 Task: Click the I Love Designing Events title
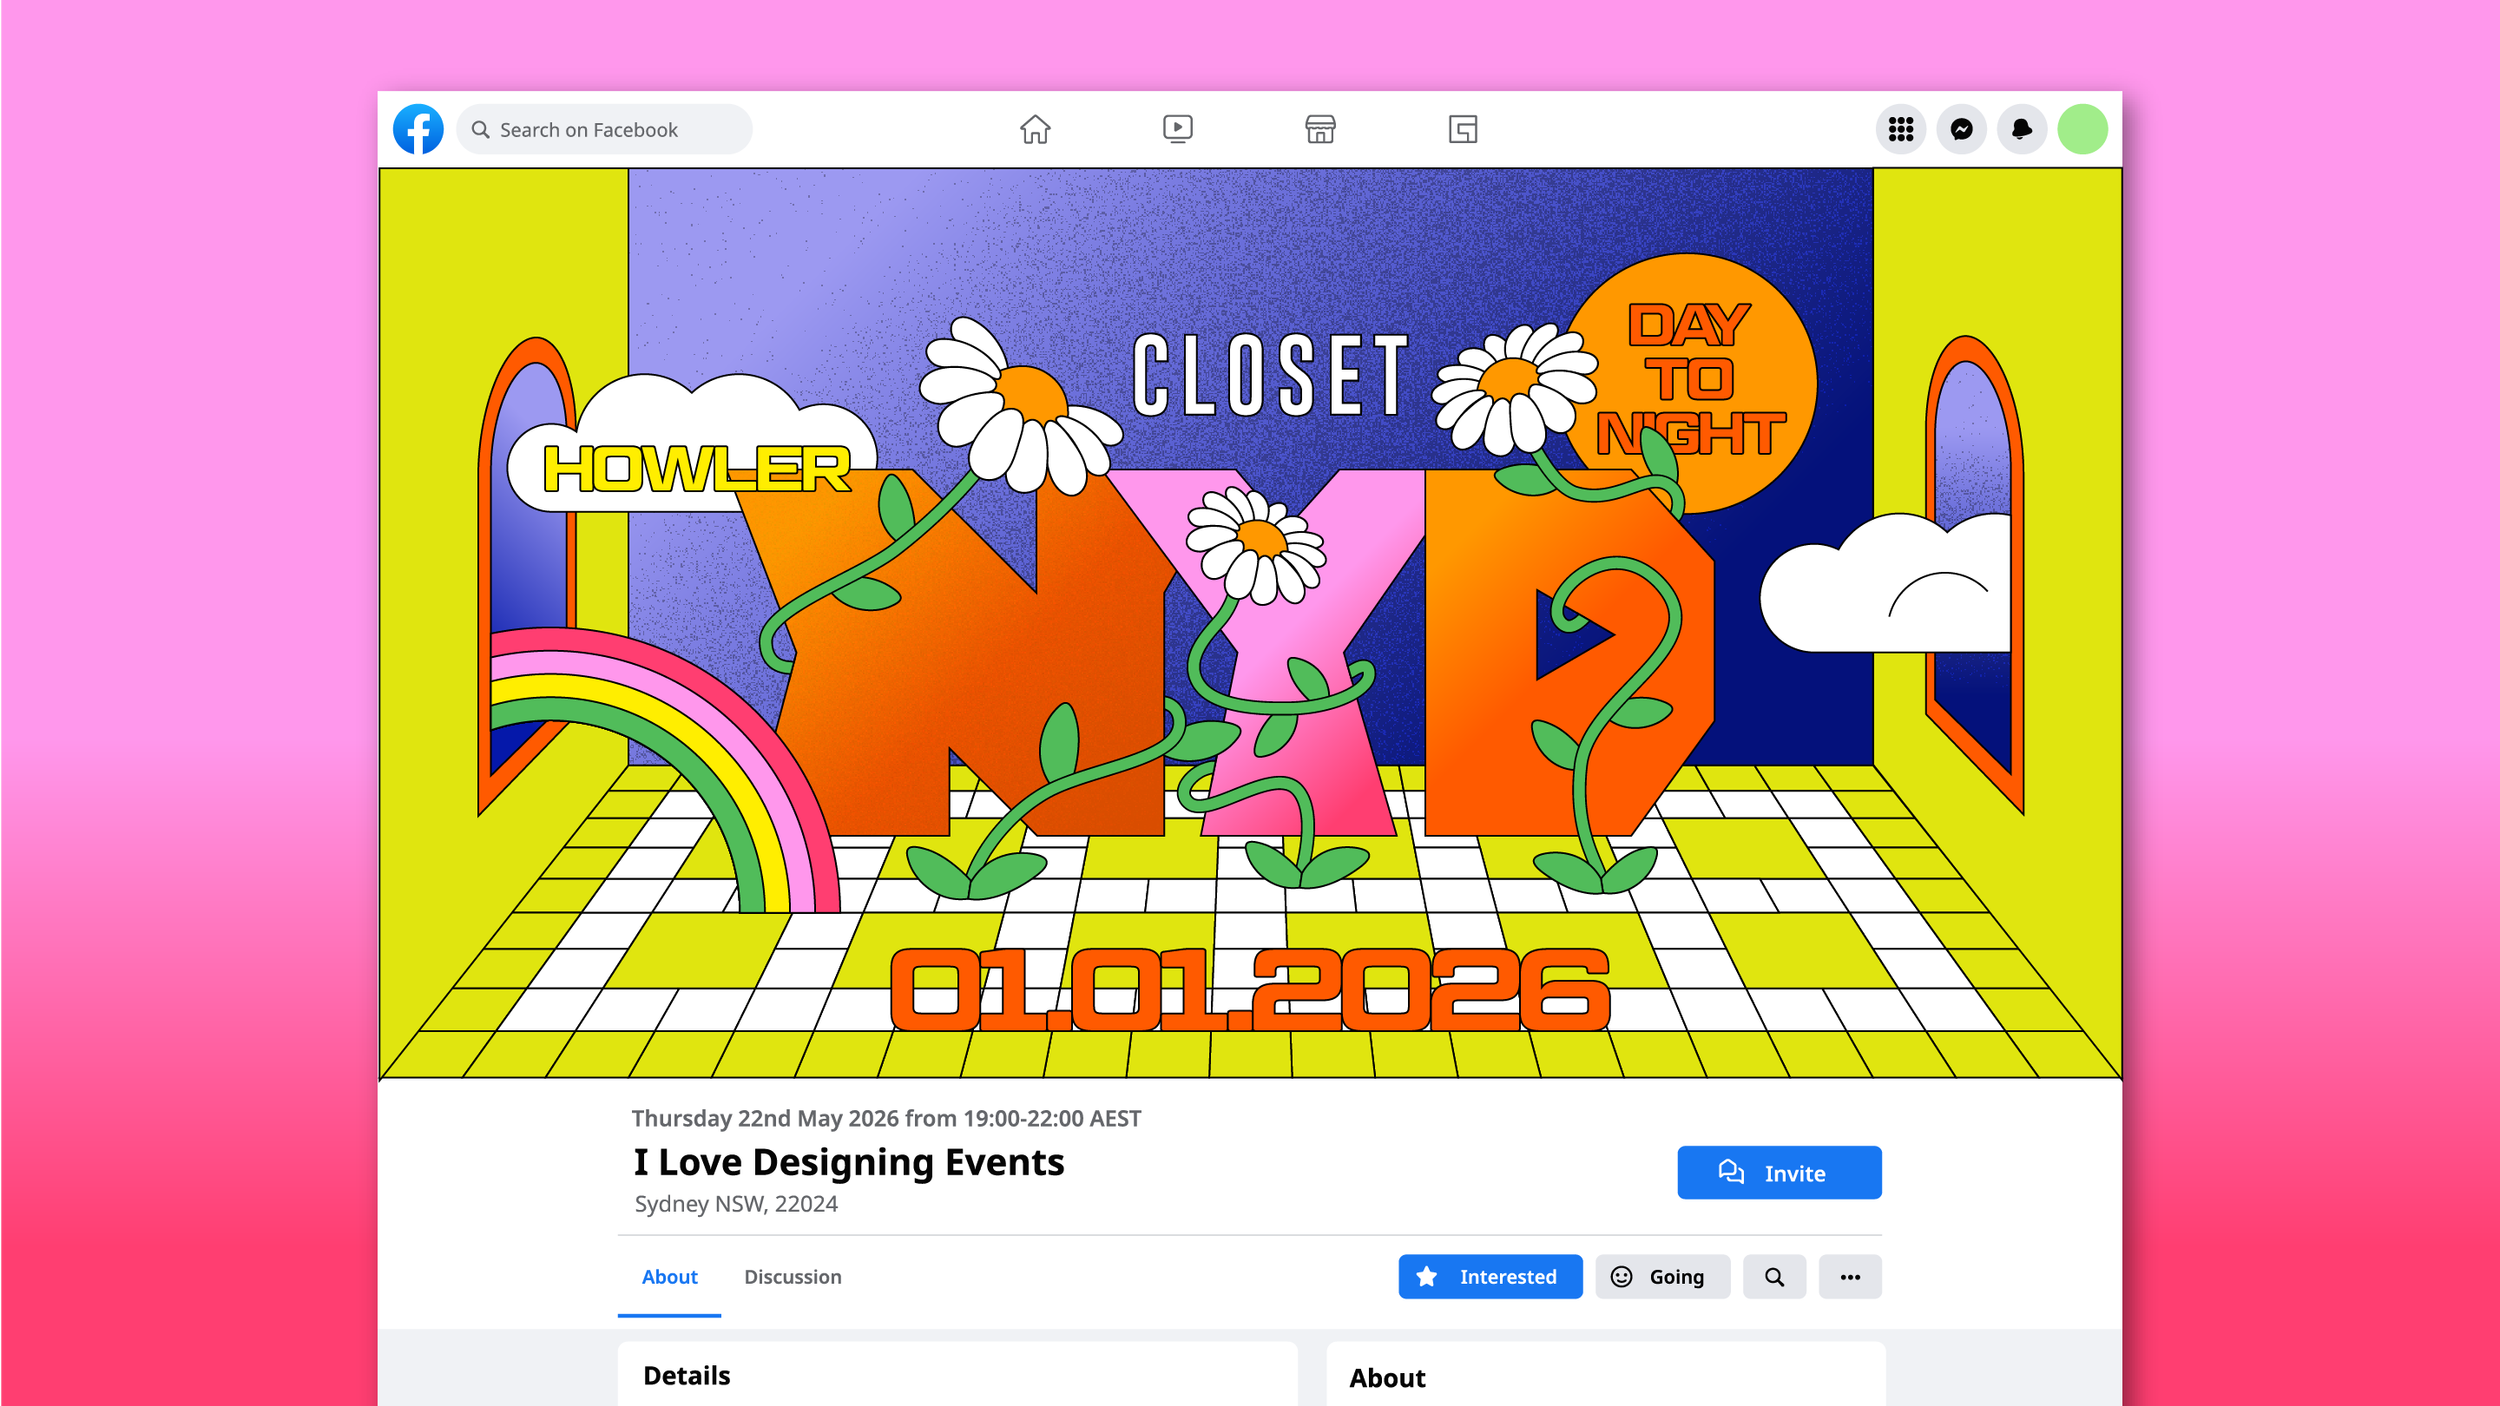pos(849,1162)
